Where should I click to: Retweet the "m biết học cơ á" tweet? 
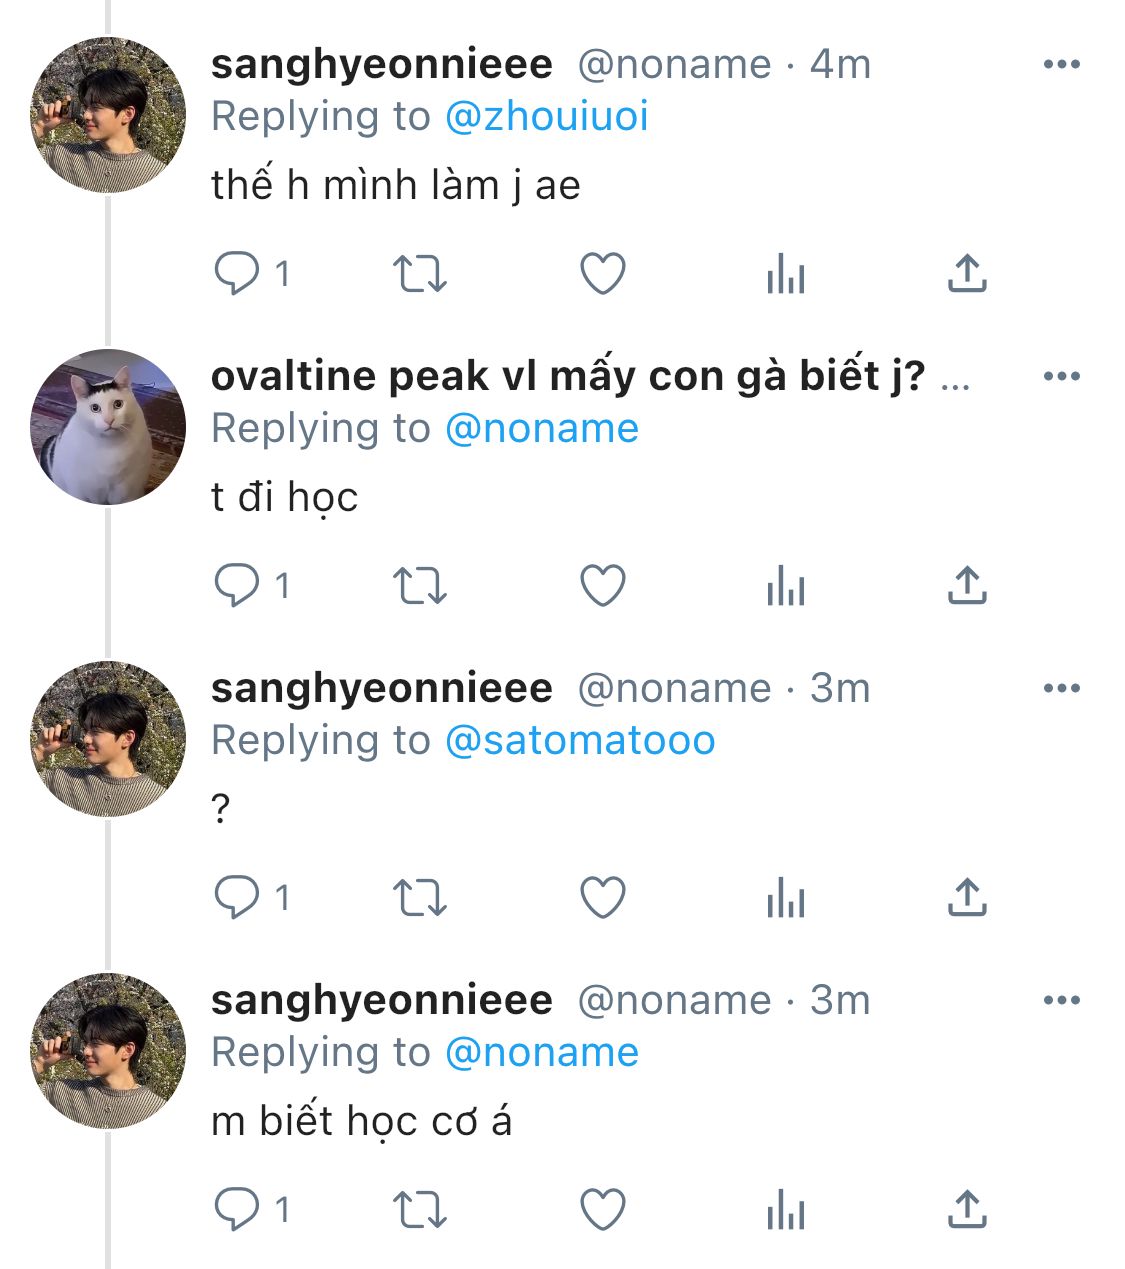419,1209
